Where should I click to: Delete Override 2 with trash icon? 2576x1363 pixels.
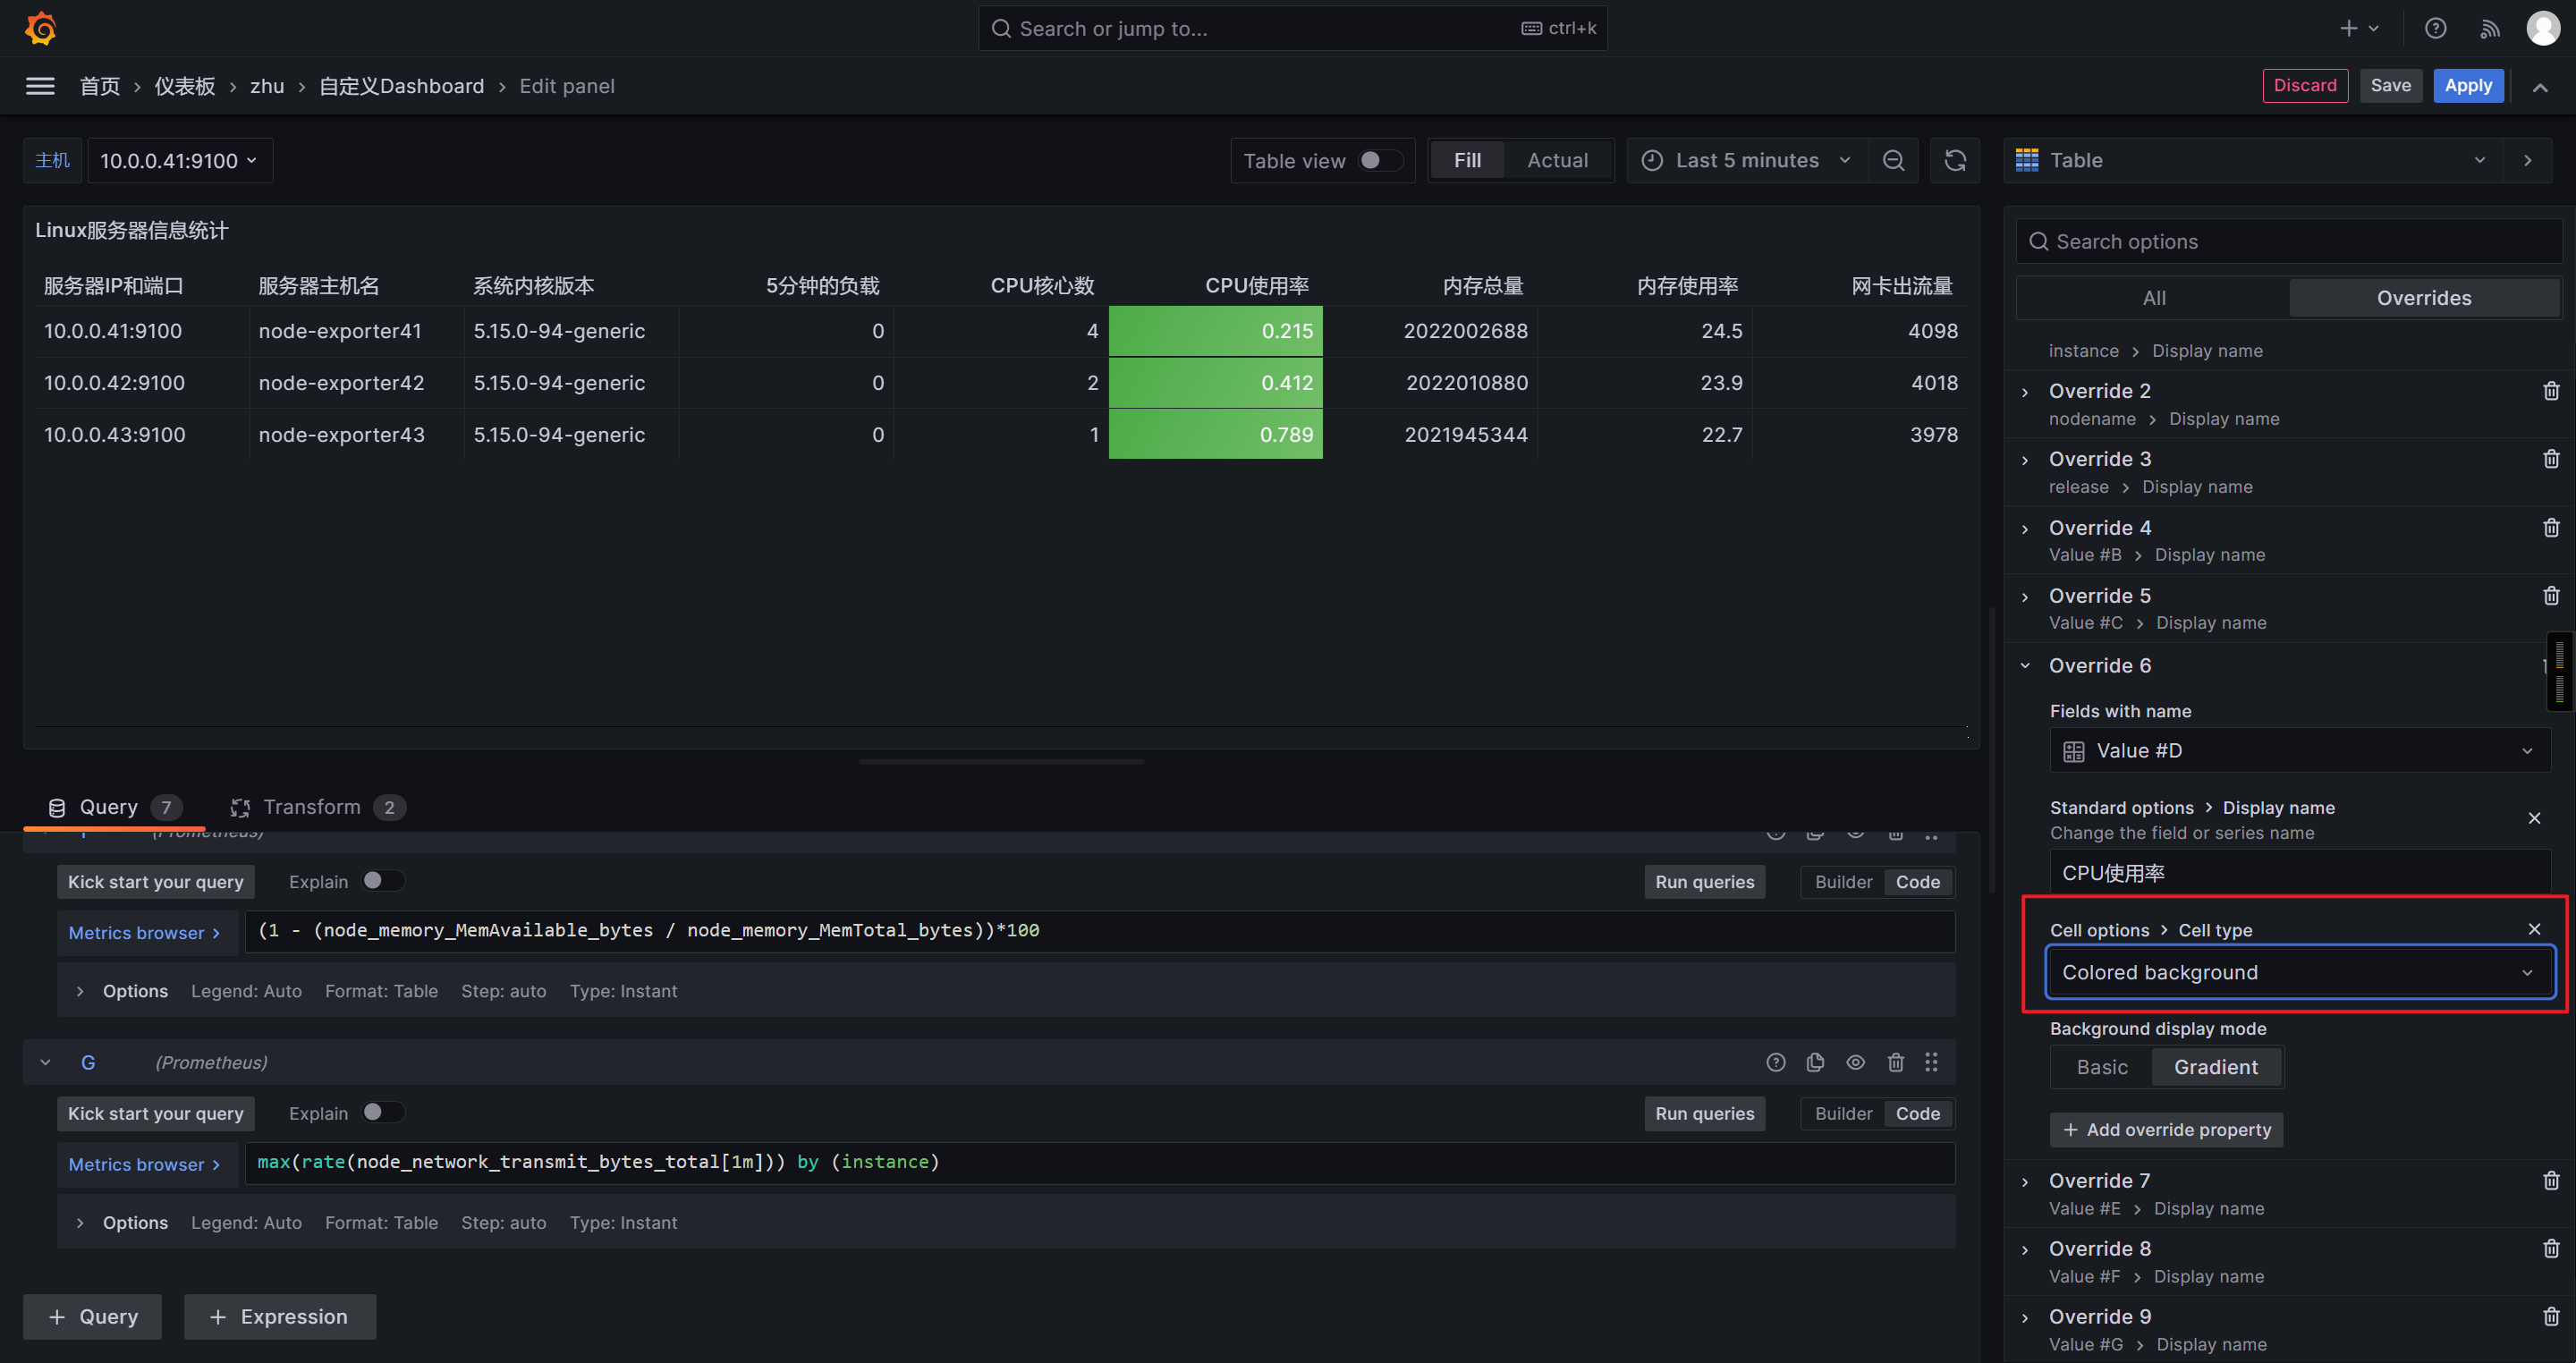[2550, 391]
